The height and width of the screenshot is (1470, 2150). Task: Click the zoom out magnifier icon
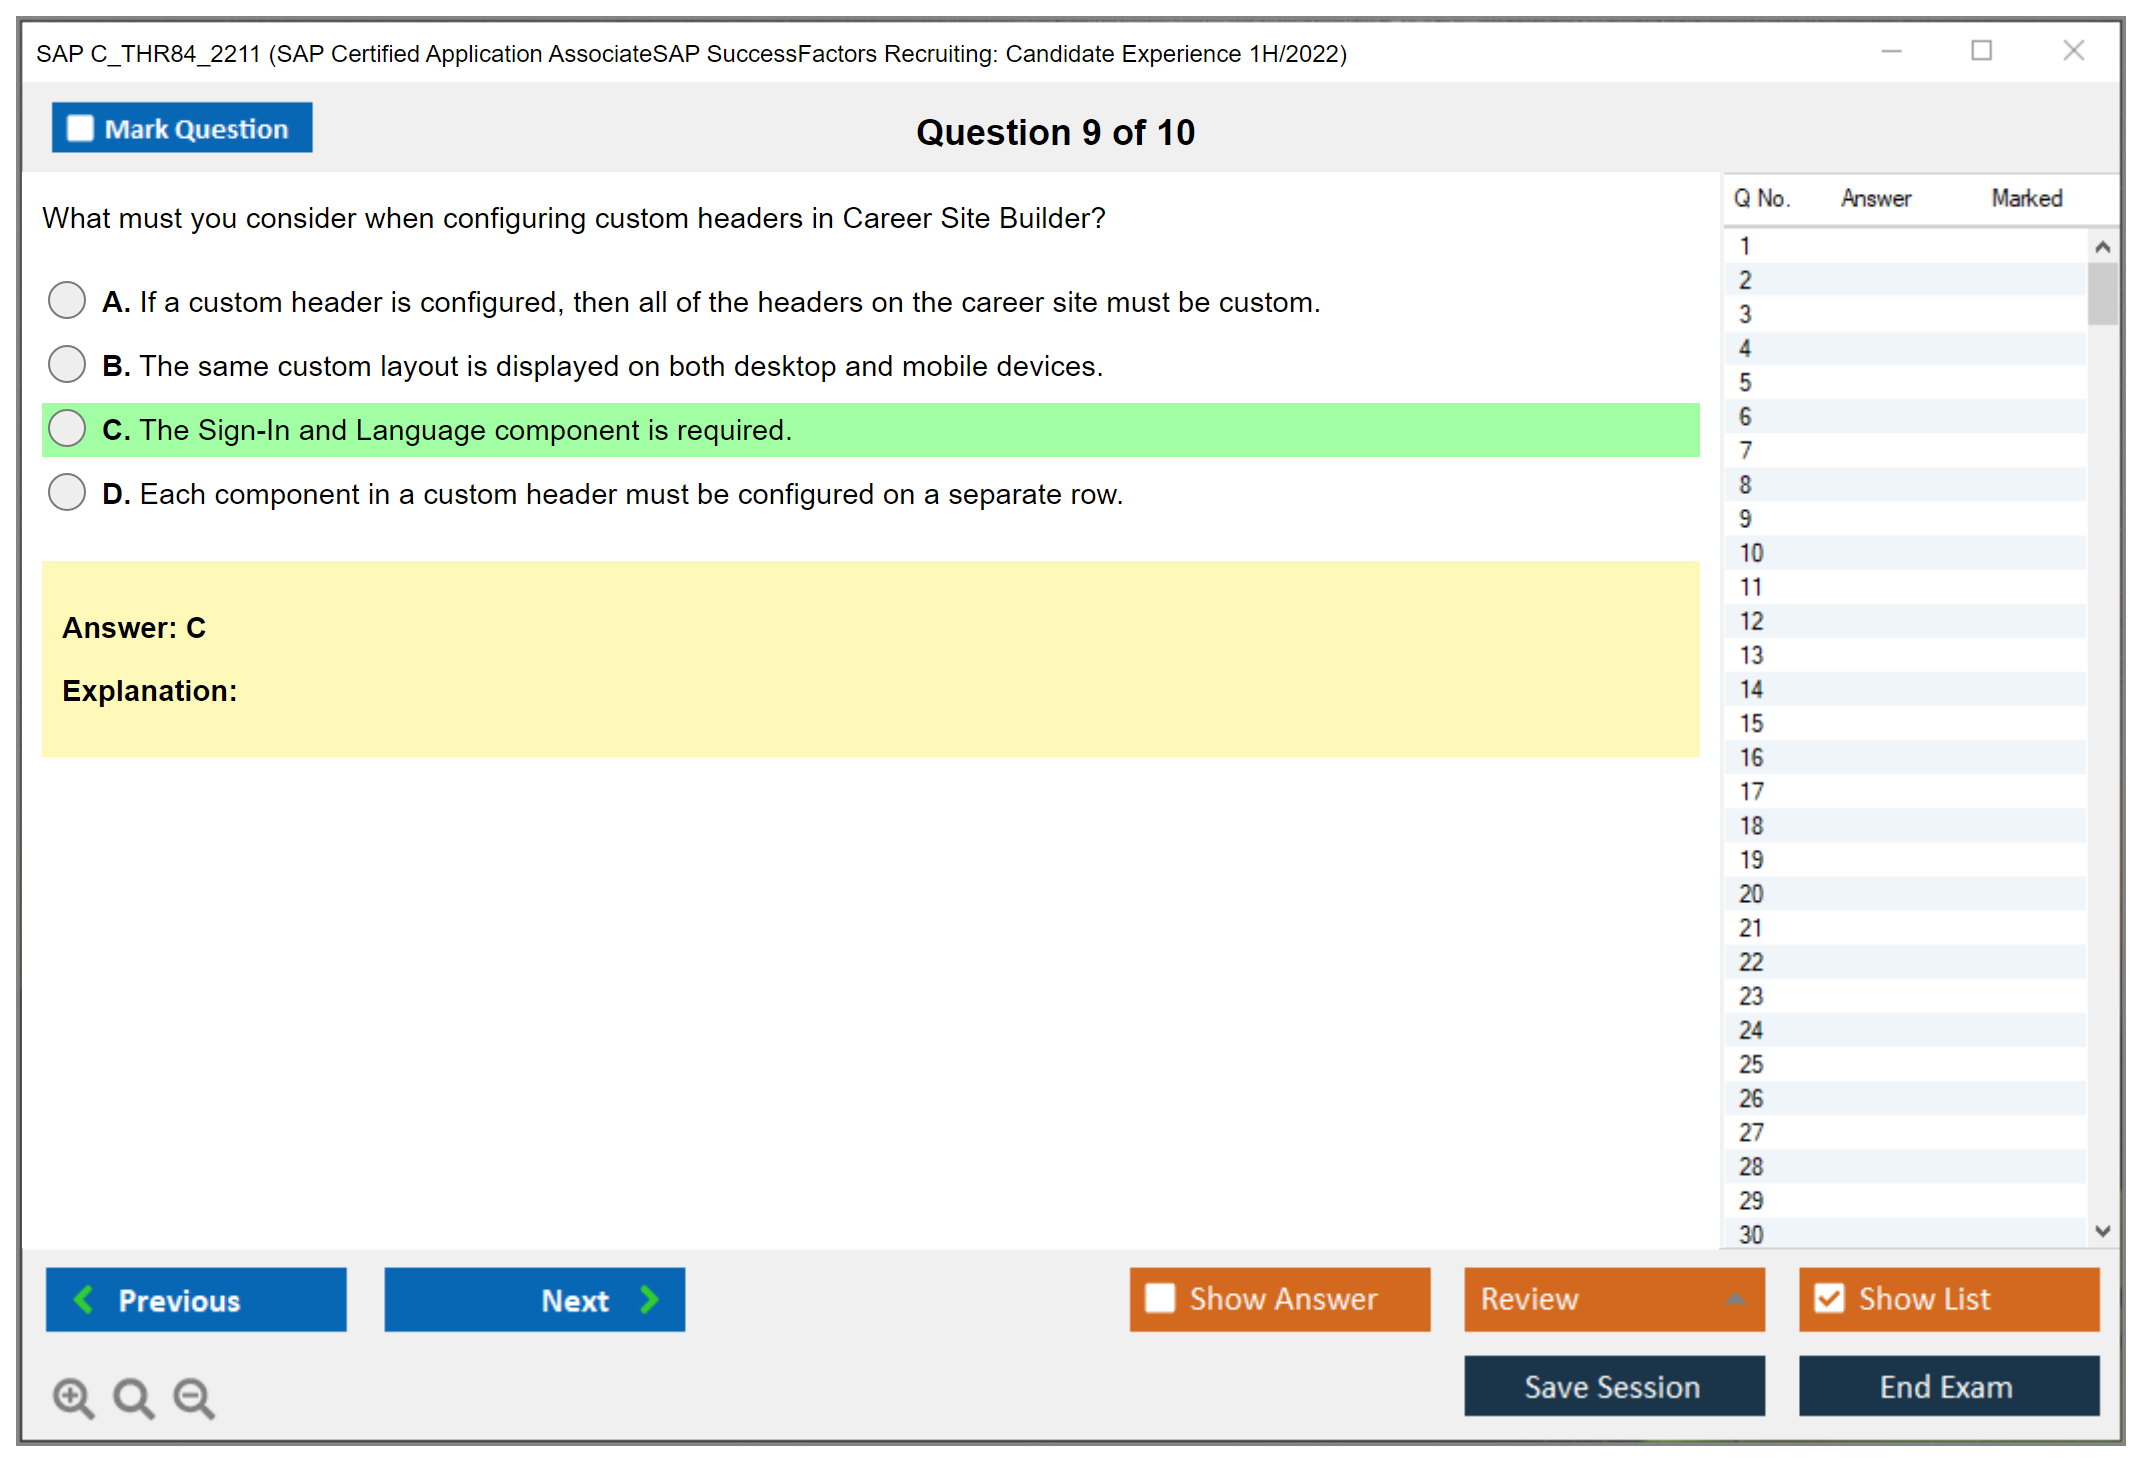194,1397
